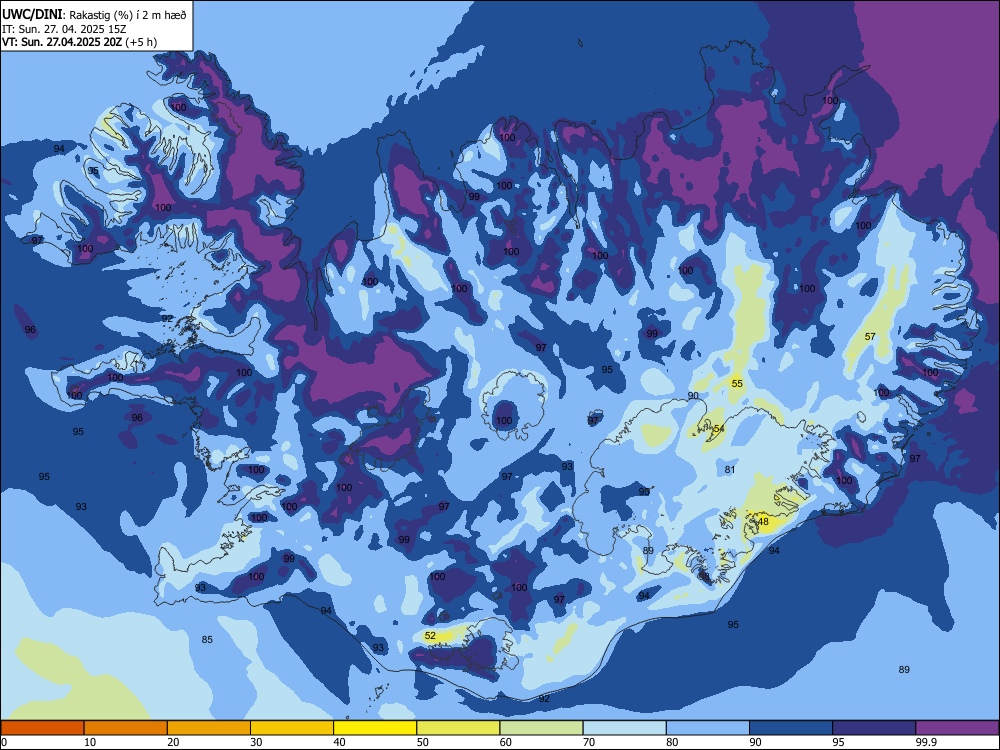Screen dimensions: 1000x750
Task: Click the medium blue 80–90 legend swatch
Action: pyautogui.click(x=708, y=728)
